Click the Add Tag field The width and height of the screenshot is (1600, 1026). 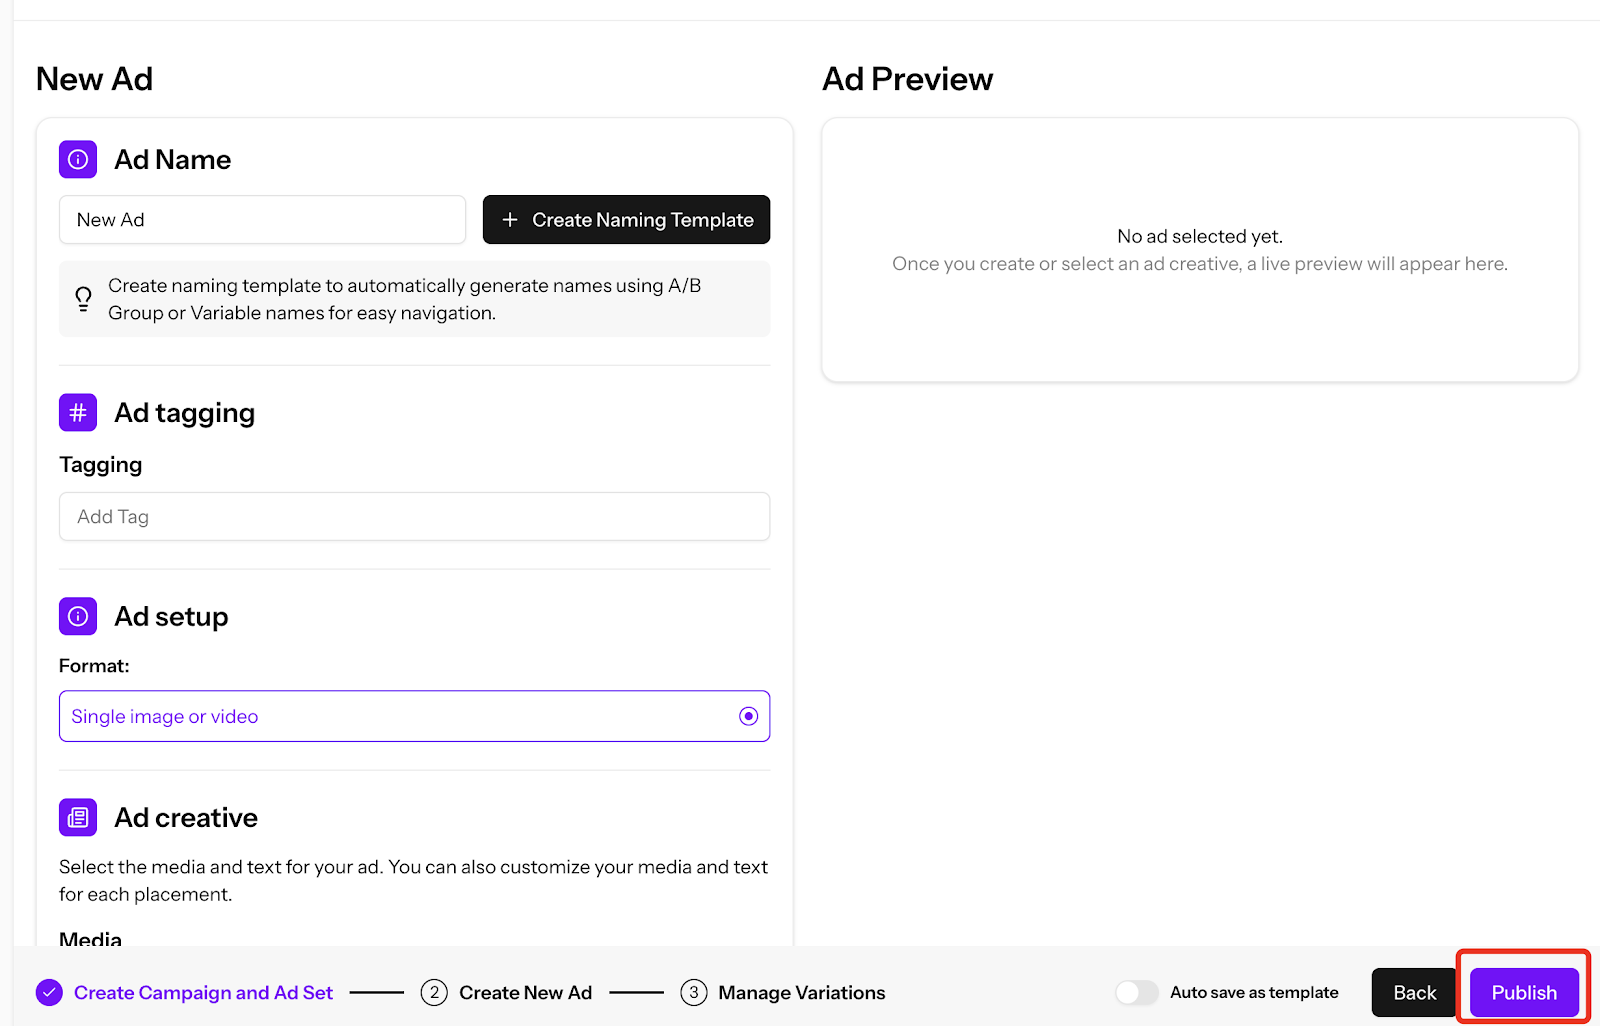point(414,516)
